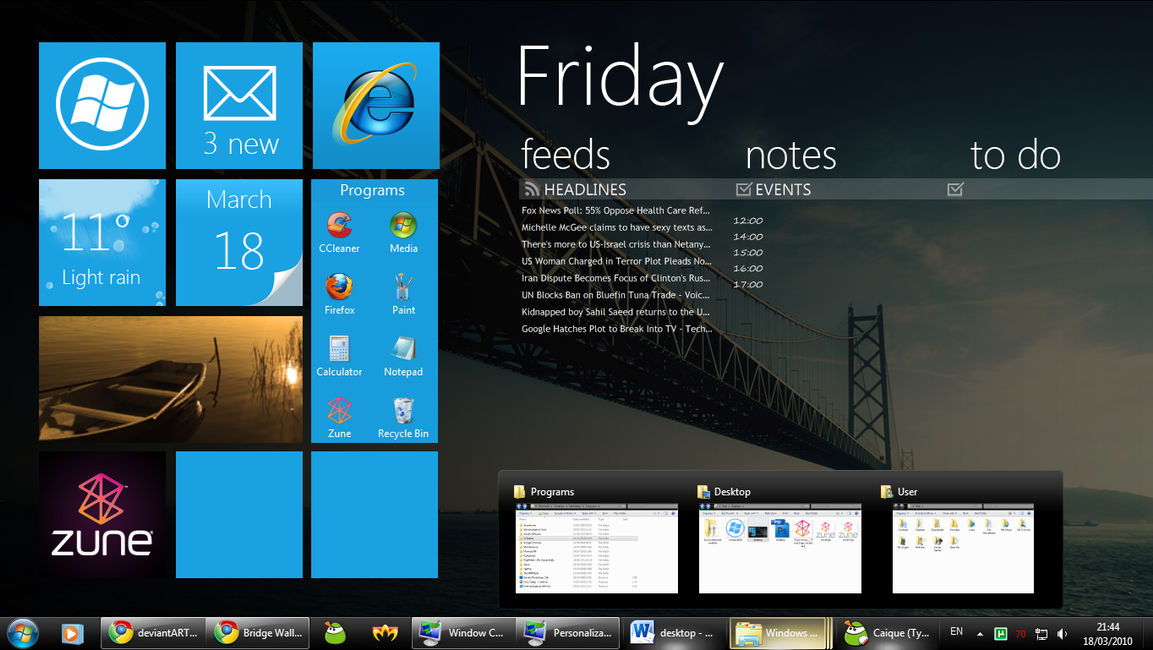Image resolution: width=1153 pixels, height=650 pixels.
Task: Switch to the Desktop window preview thumbnail
Action: click(779, 548)
